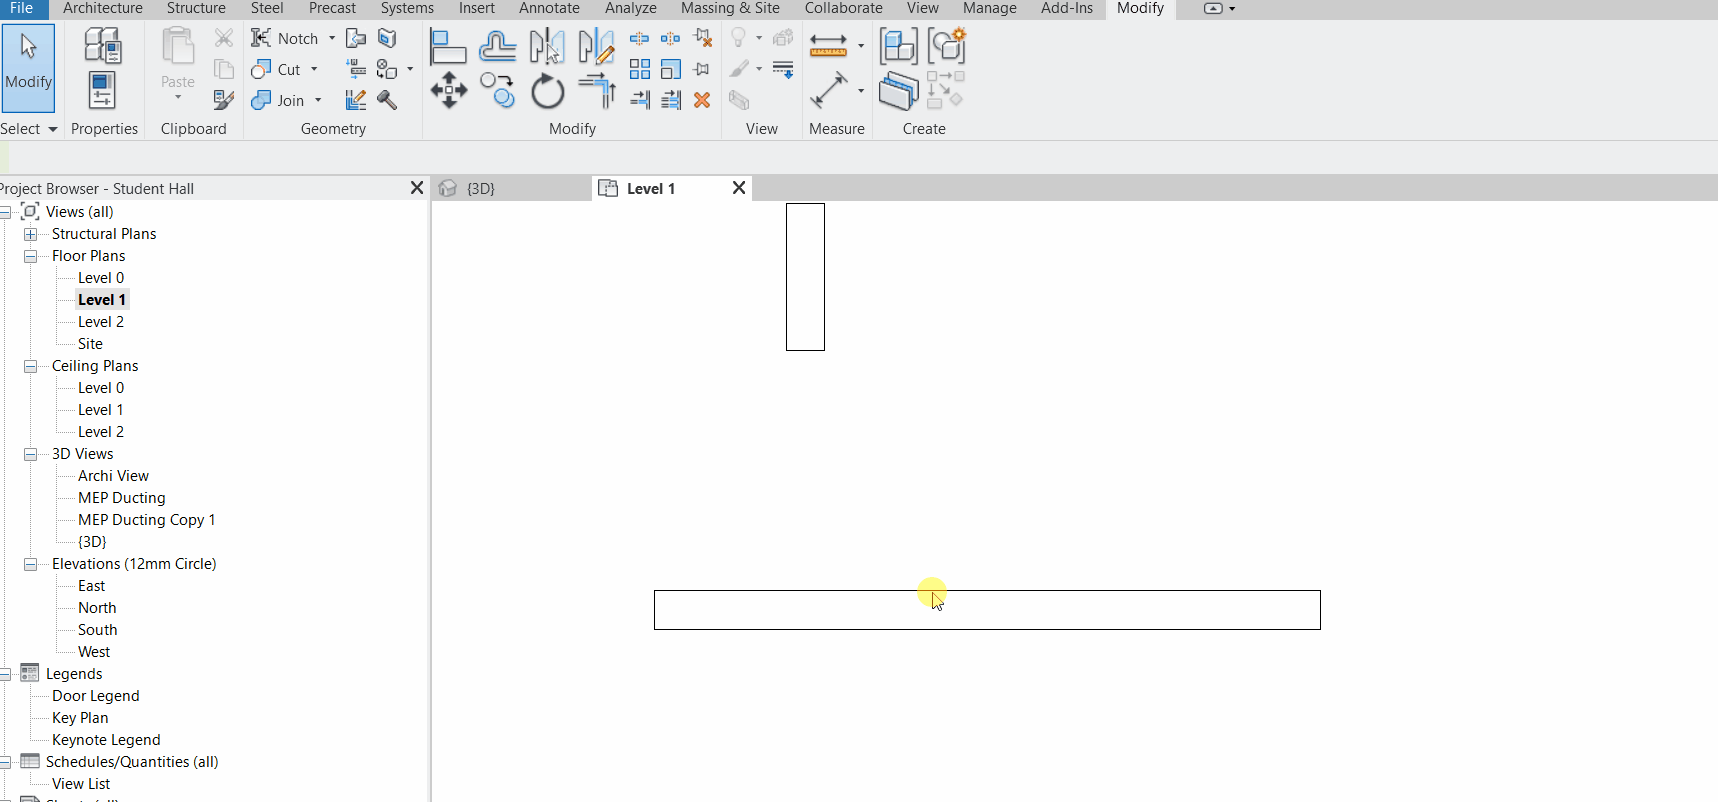Switch to the {3D} view tab
This screenshot has height=802, width=1718.
481,188
